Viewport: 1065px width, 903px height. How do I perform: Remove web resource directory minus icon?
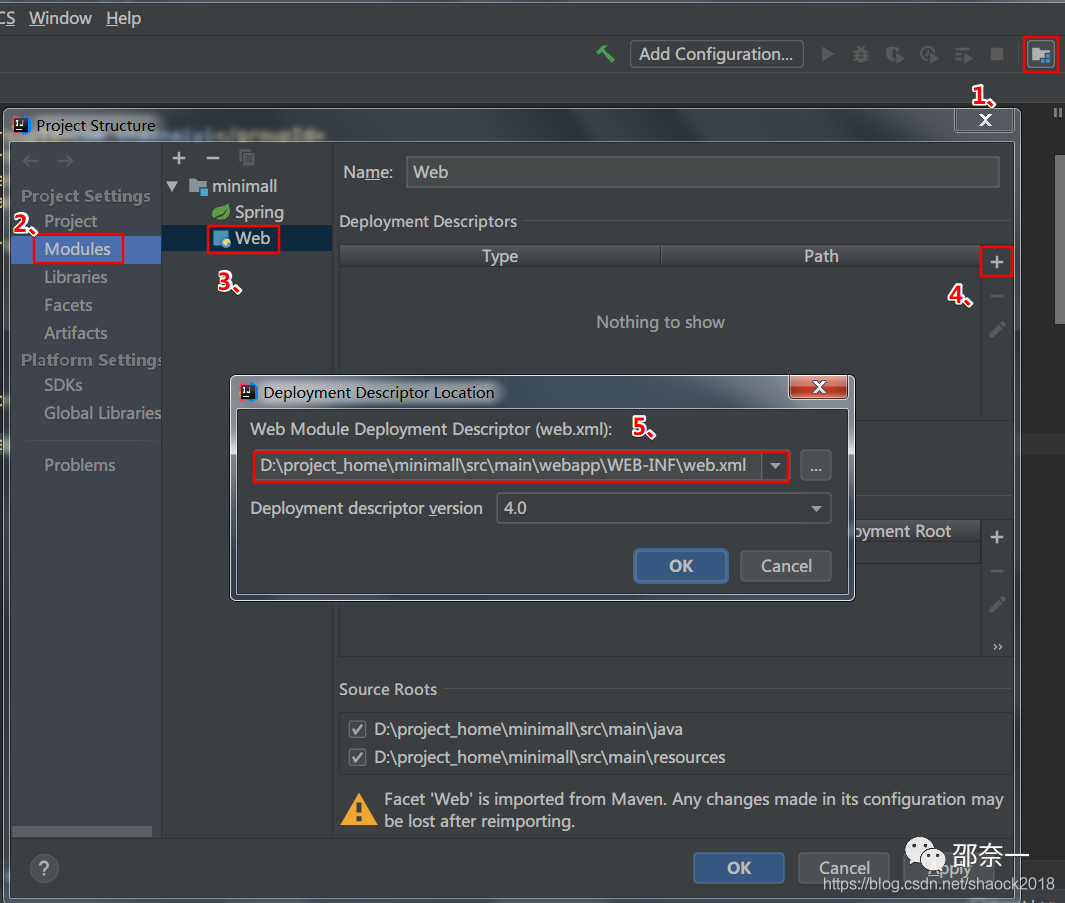point(996,571)
